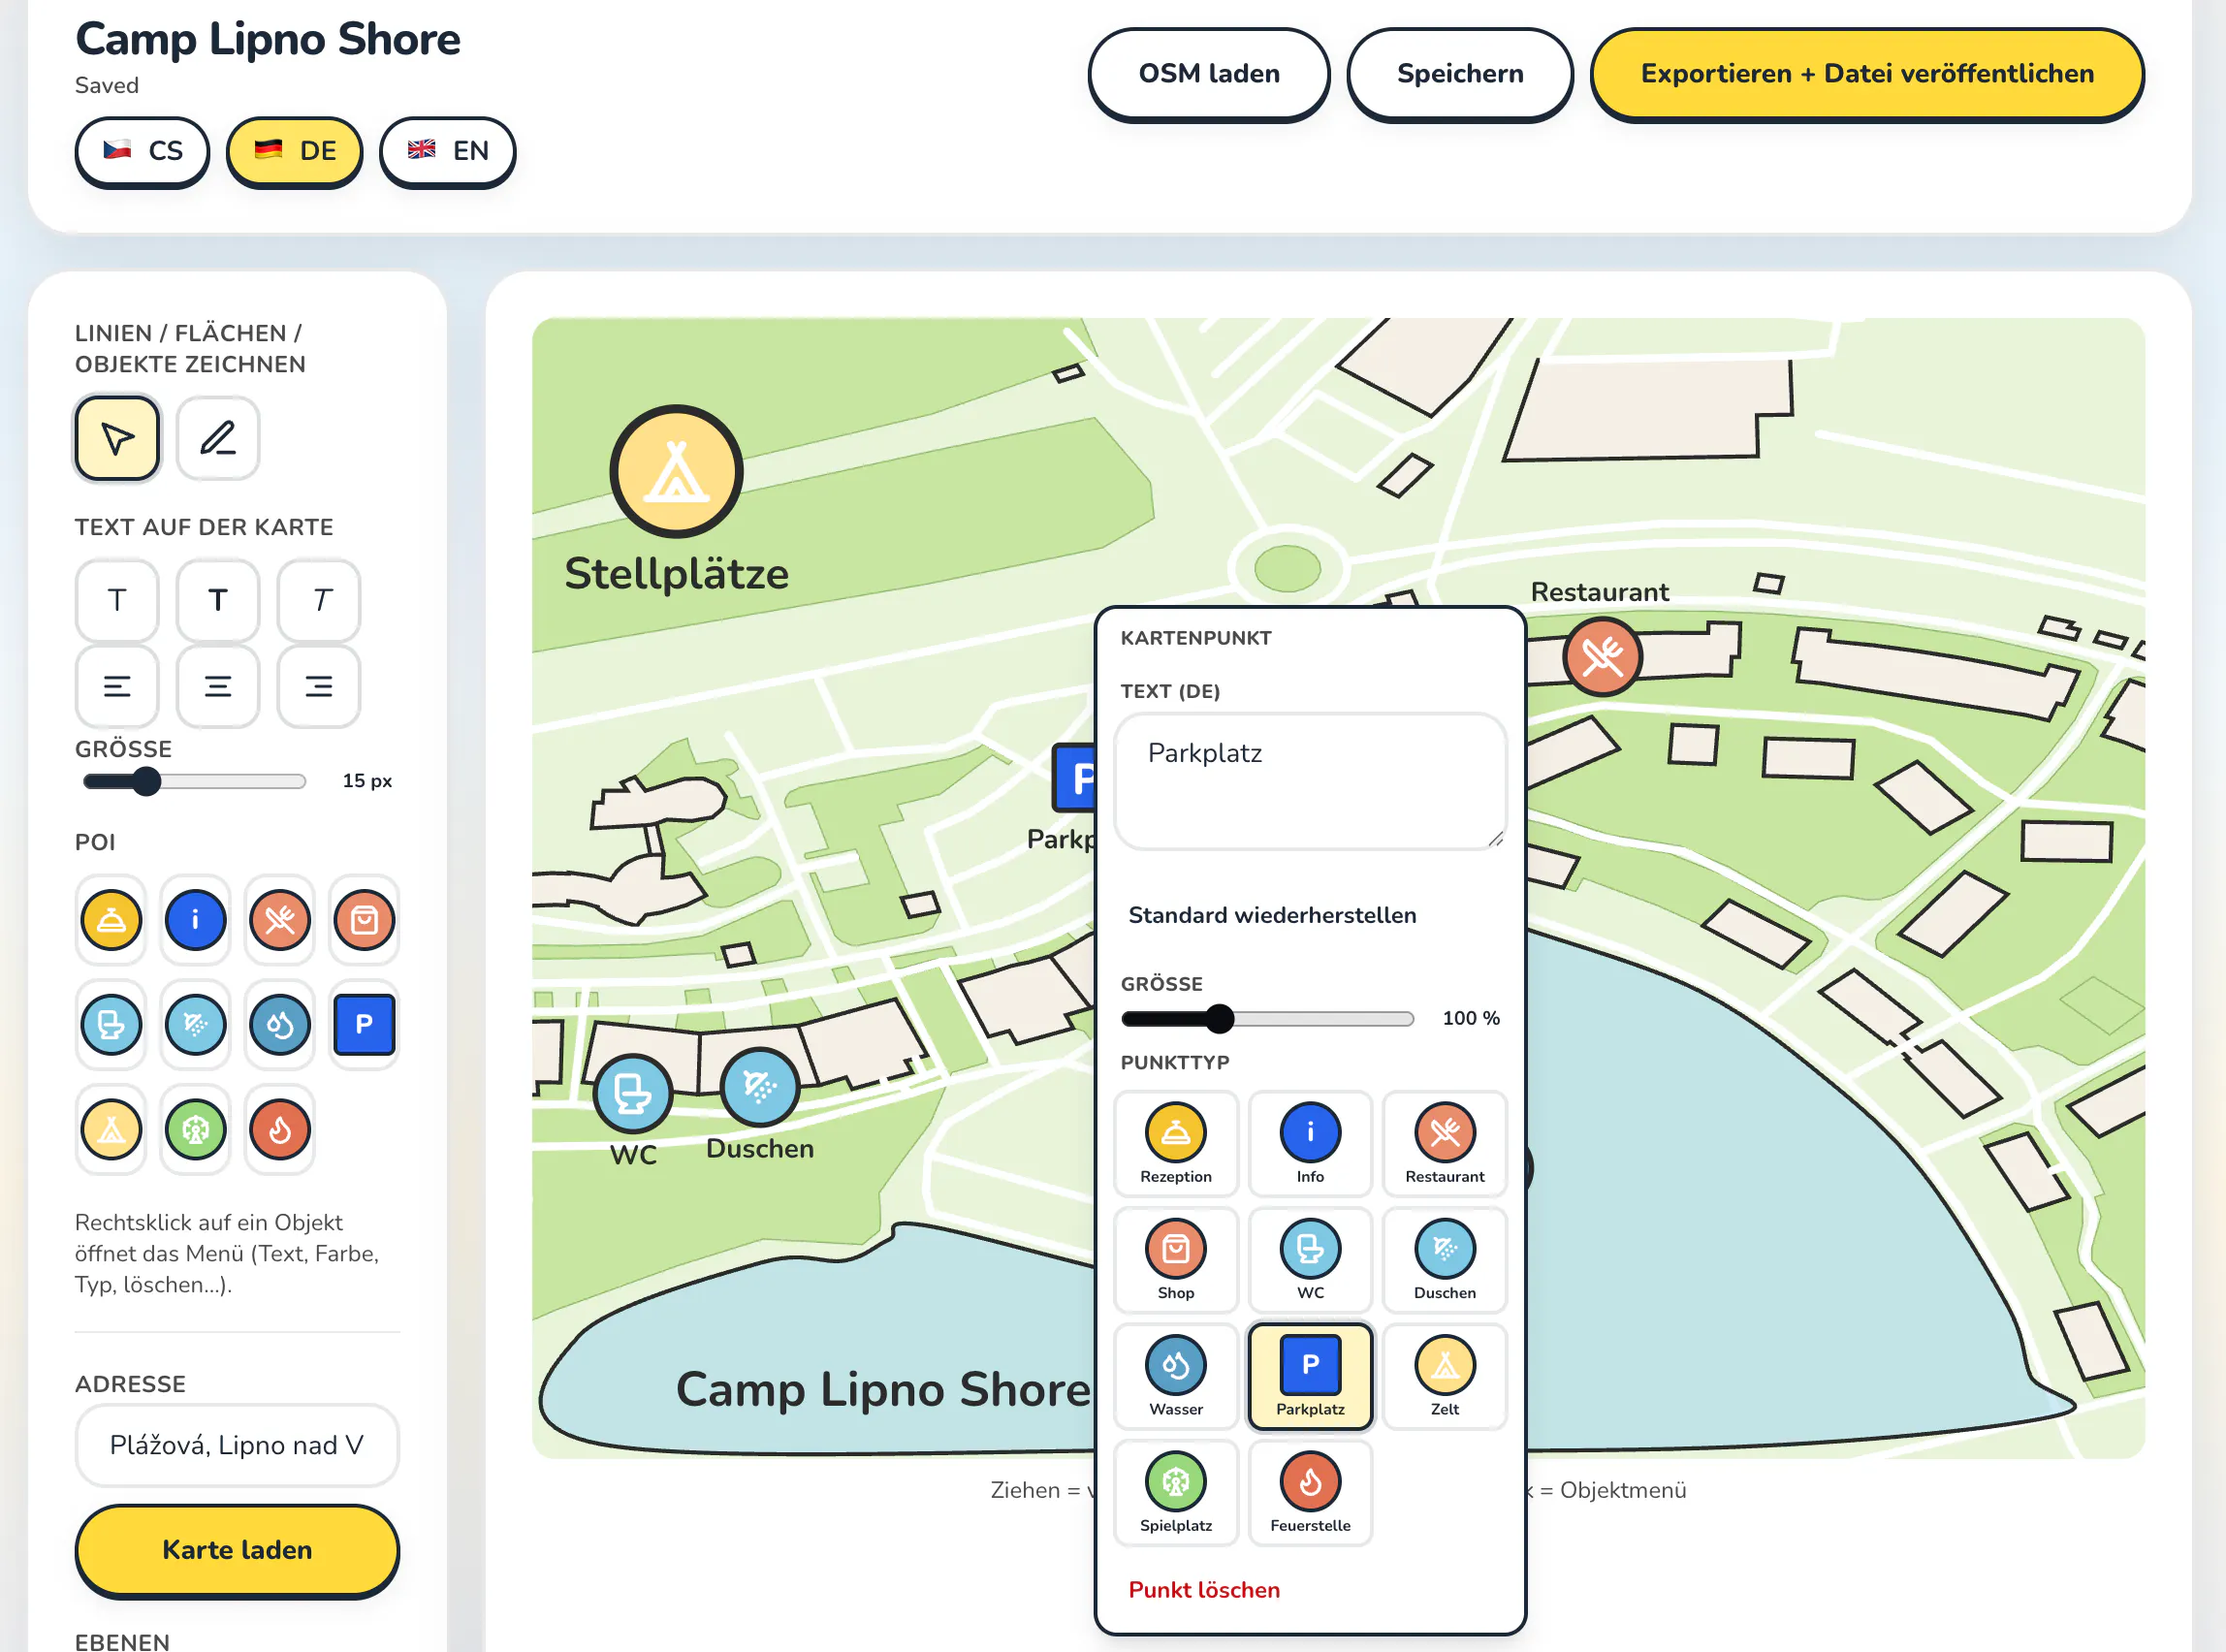Set point type to Feuerstelle
Image resolution: width=2226 pixels, height=1652 pixels.
tap(1310, 1492)
